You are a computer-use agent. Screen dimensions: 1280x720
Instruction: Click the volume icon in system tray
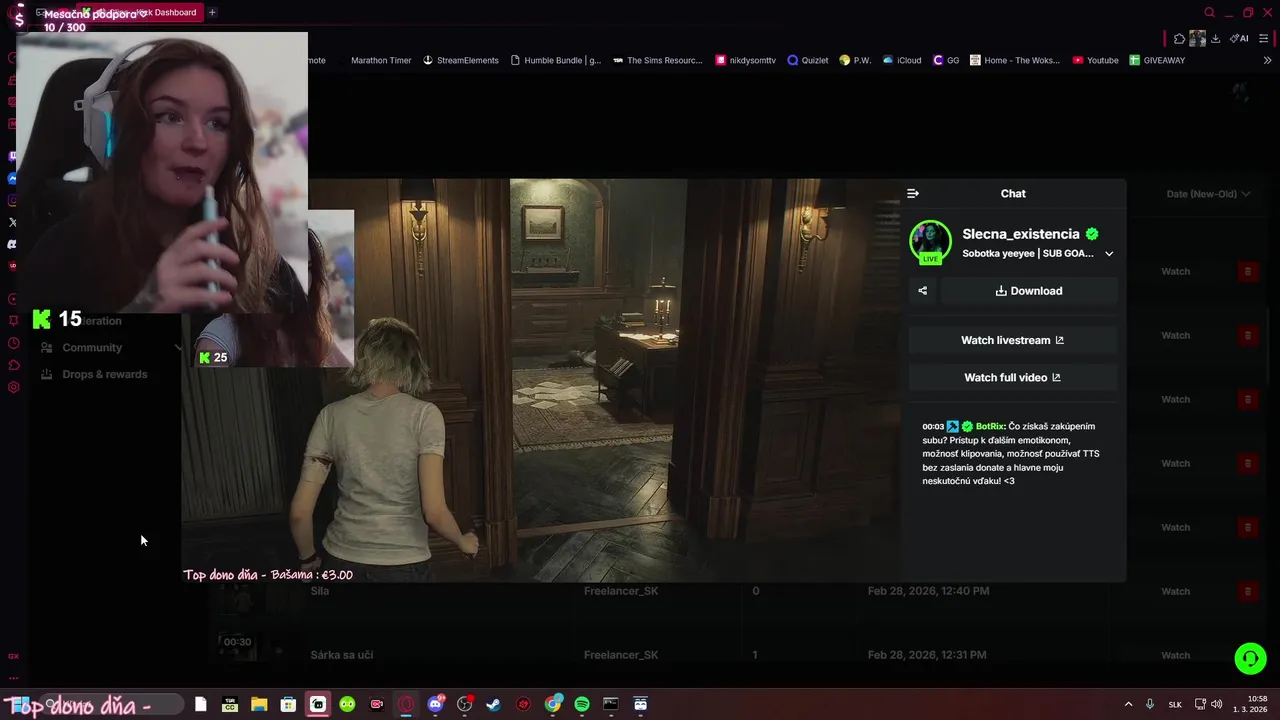(1217, 704)
